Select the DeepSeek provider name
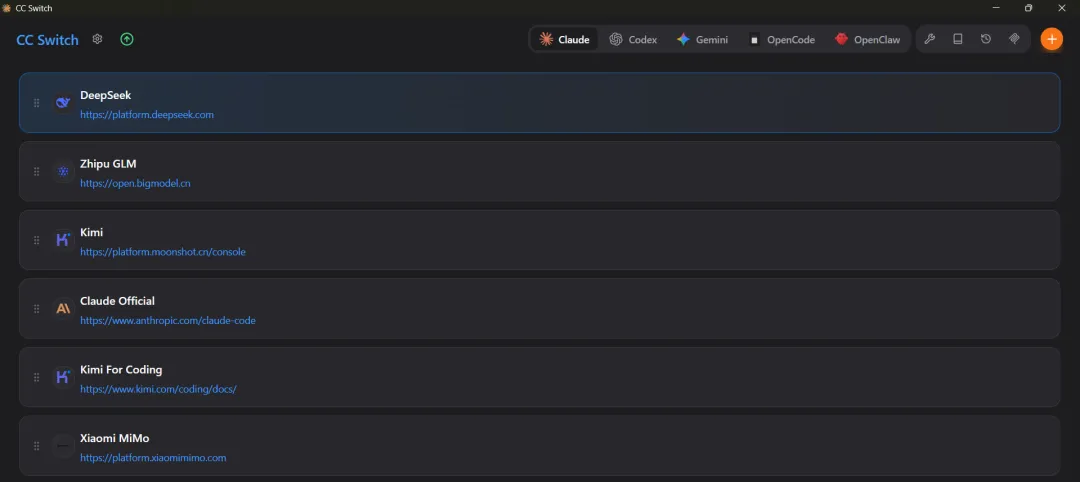 click(105, 95)
